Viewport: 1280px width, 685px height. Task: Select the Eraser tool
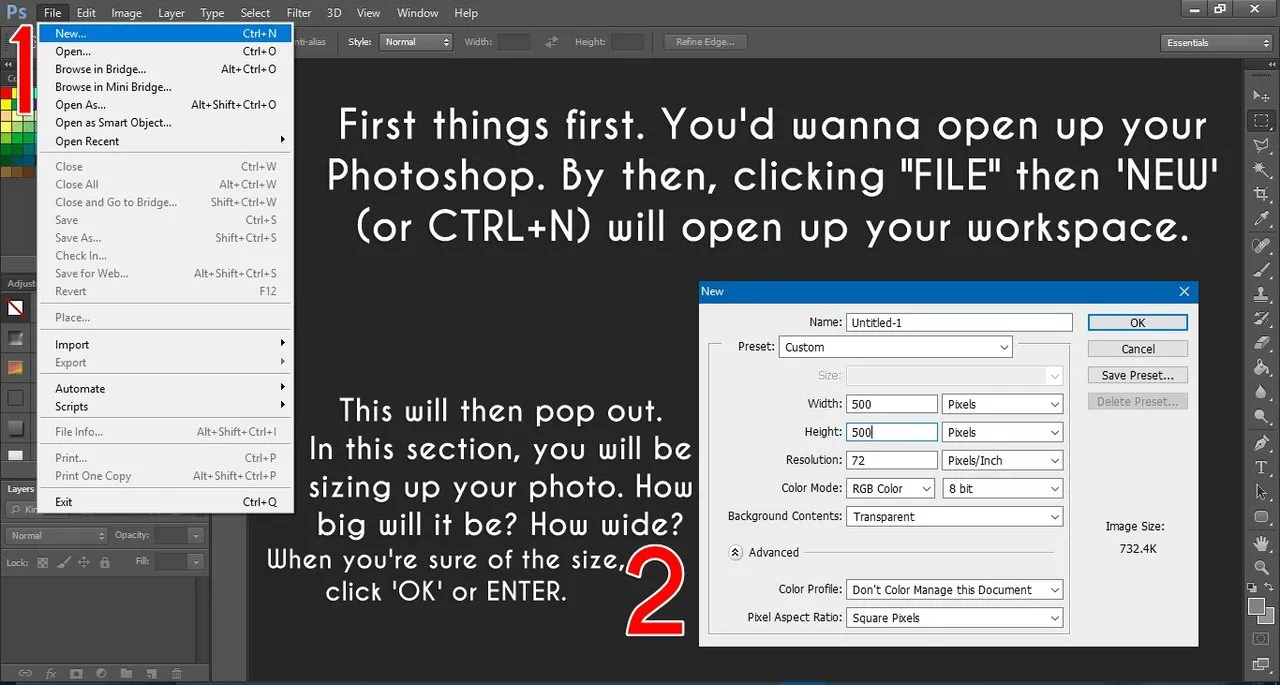click(x=1261, y=343)
